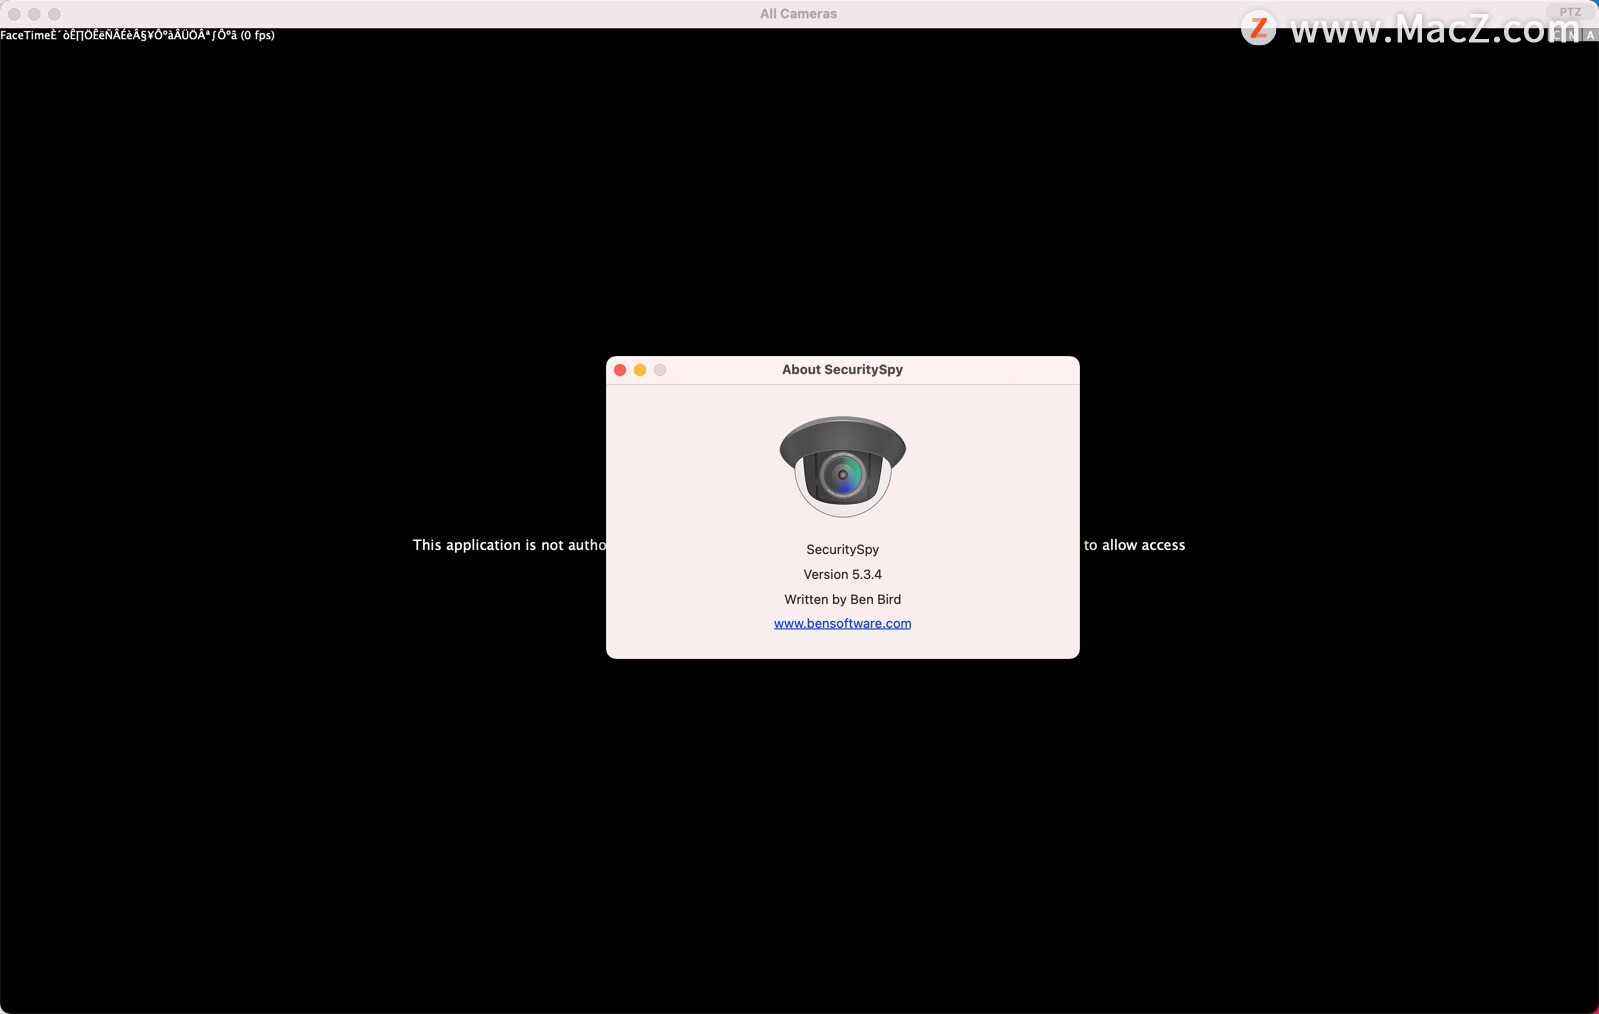Close the All Cameras window
Image resolution: width=1599 pixels, height=1014 pixels.
tap(14, 14)
